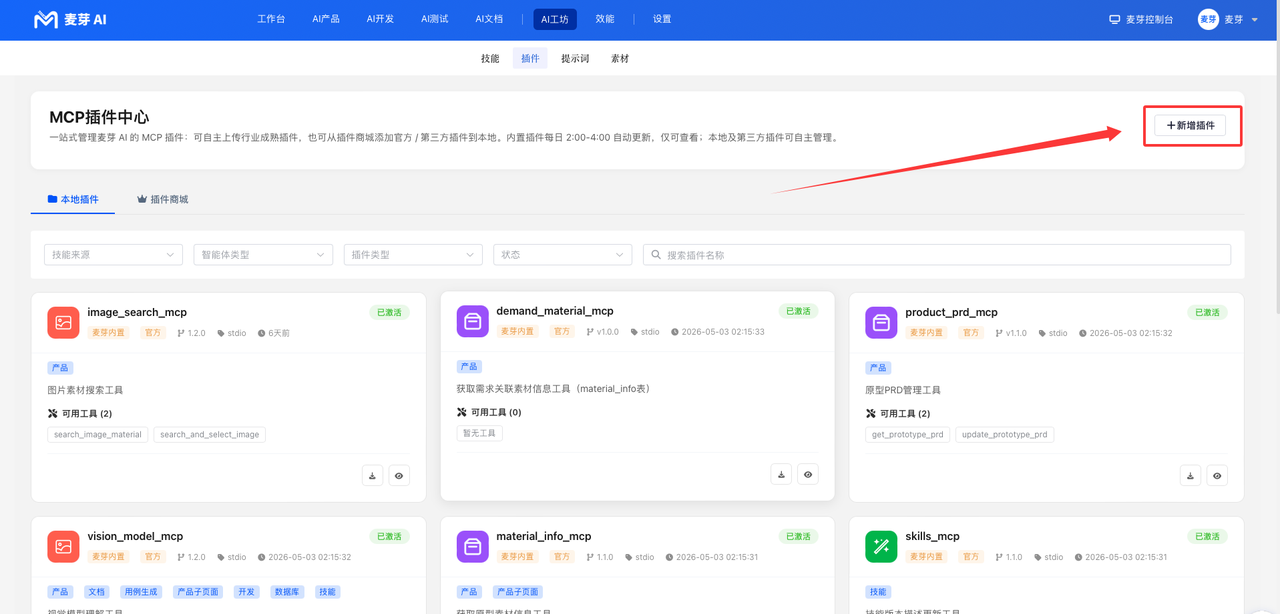Click the demand_material_mcp plugin title

pyautogui.click(x=555, y=311)
